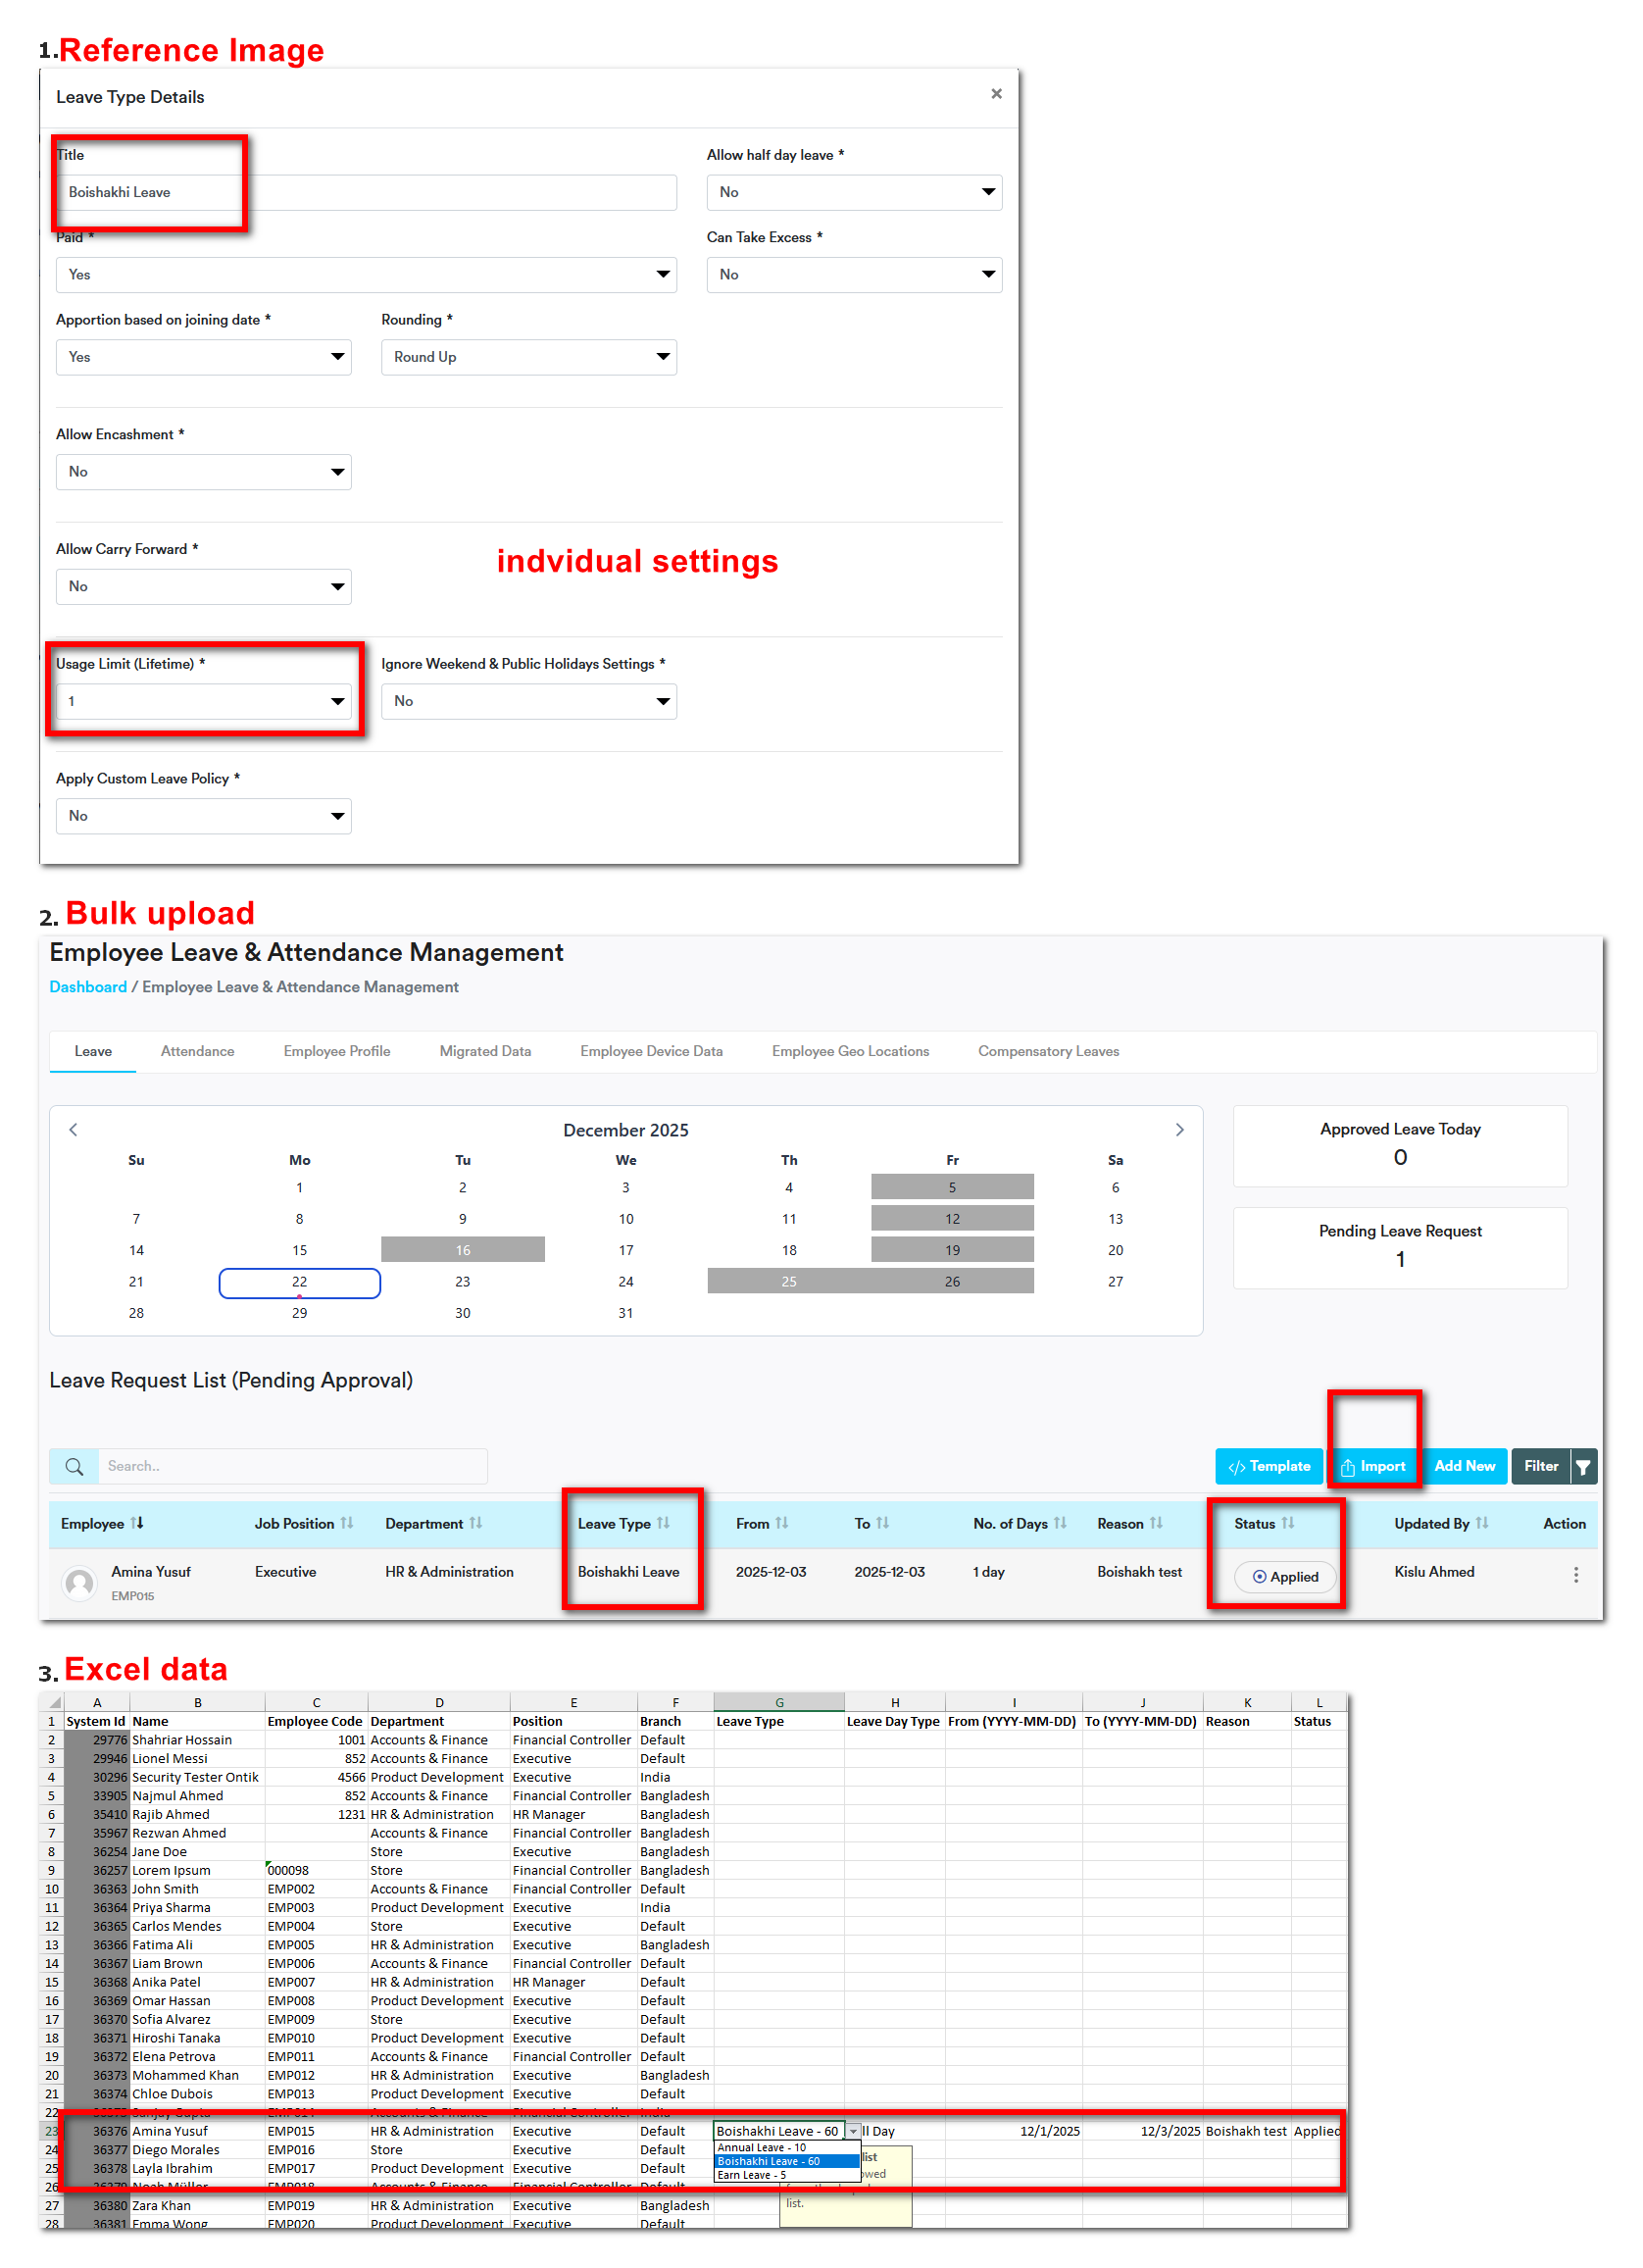
Task: Close the Leave Type Details dialog
Action: click(x=996, y=94)
